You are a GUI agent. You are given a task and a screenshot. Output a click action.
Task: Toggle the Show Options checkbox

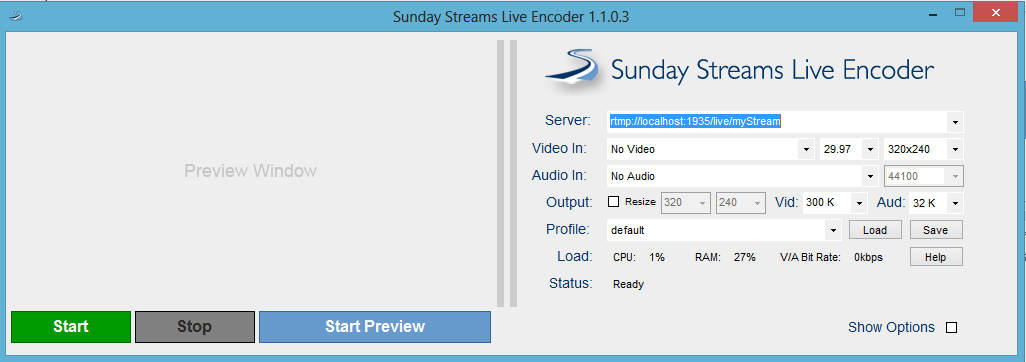951,327
